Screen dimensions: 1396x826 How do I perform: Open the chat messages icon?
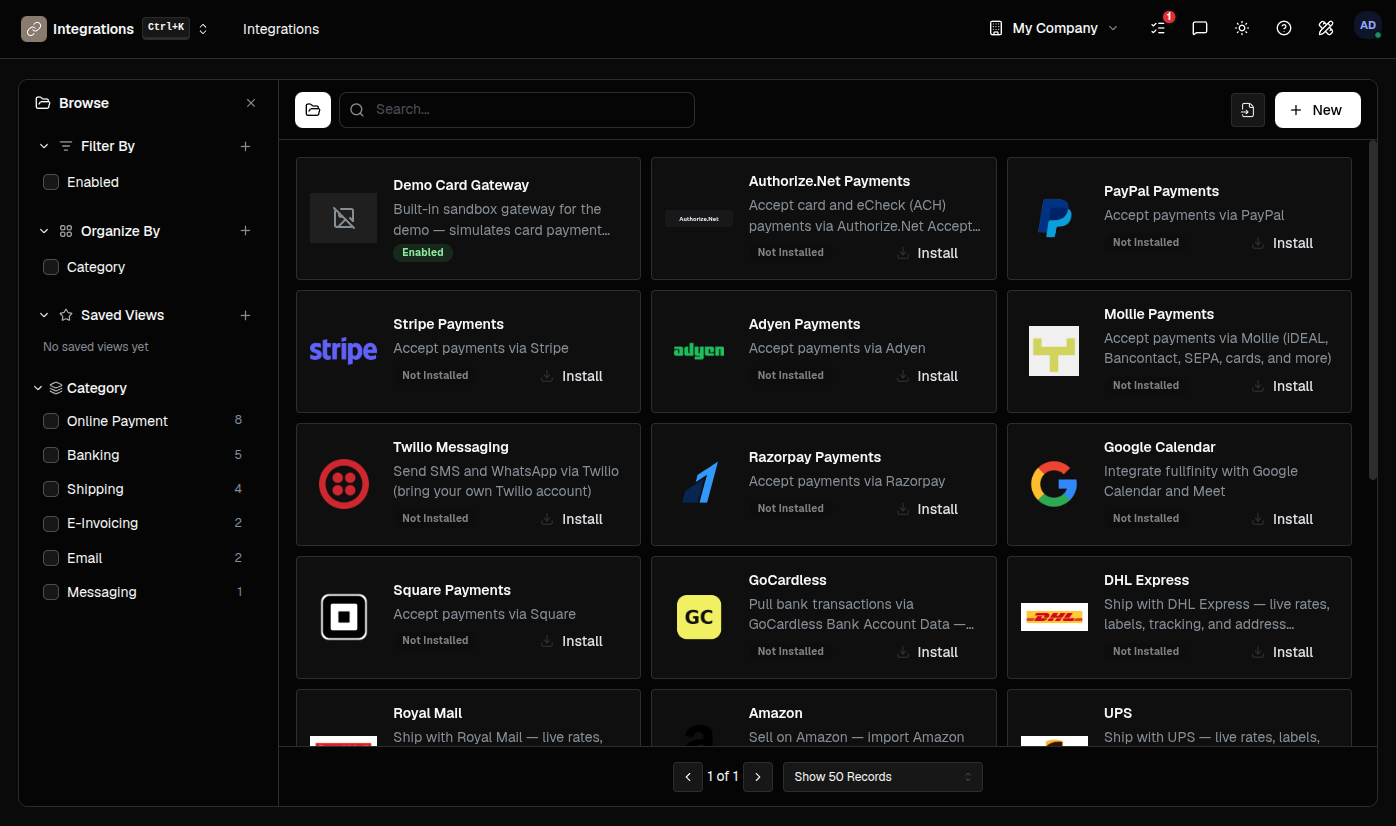(x=1200, y=28)
